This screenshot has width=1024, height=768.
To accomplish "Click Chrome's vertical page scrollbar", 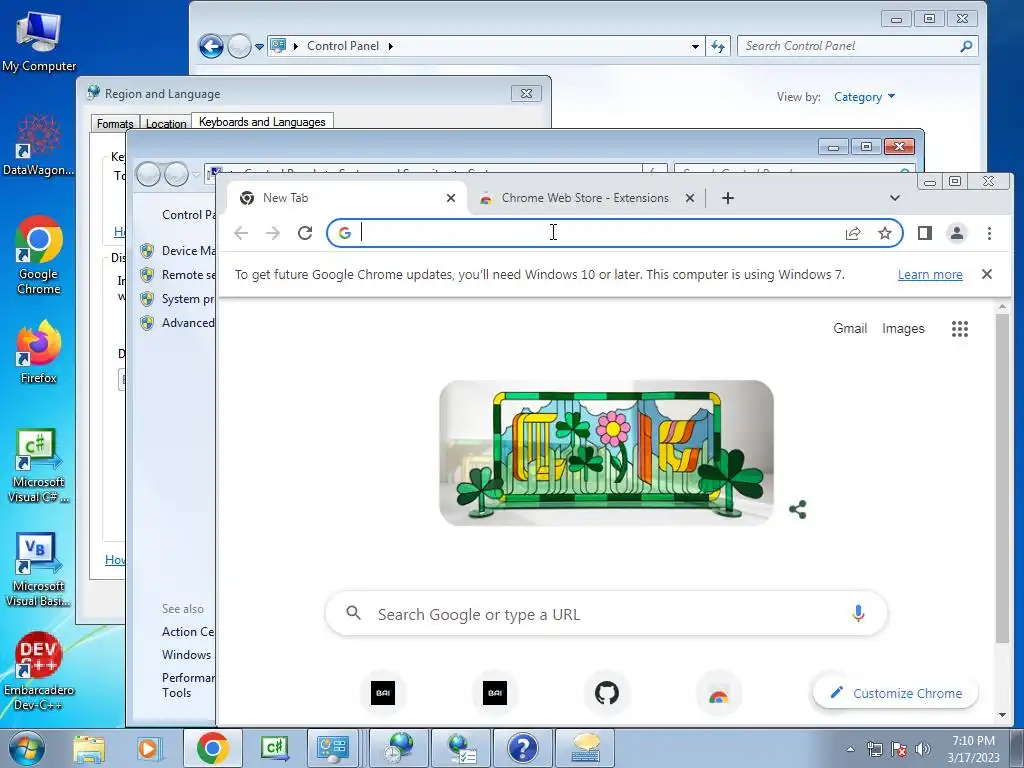I will click(1002, 477).
